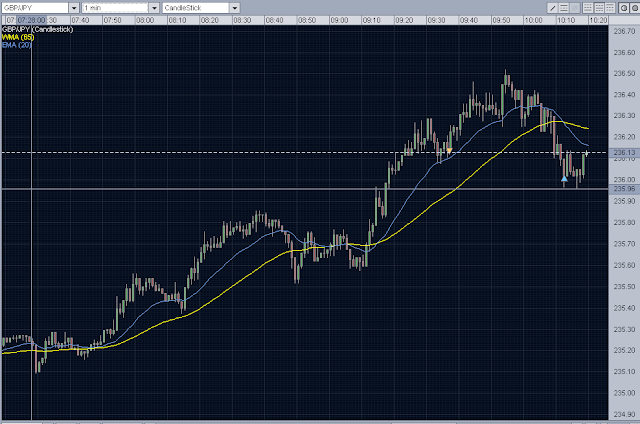Open the CandleStick chart type dropdown arrow

(234, 8)
